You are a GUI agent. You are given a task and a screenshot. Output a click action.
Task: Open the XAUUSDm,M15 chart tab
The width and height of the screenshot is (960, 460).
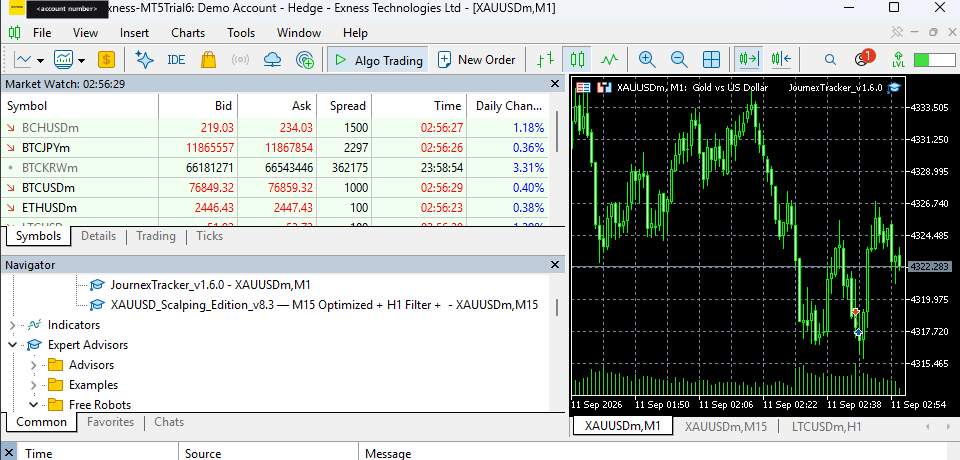726,426
